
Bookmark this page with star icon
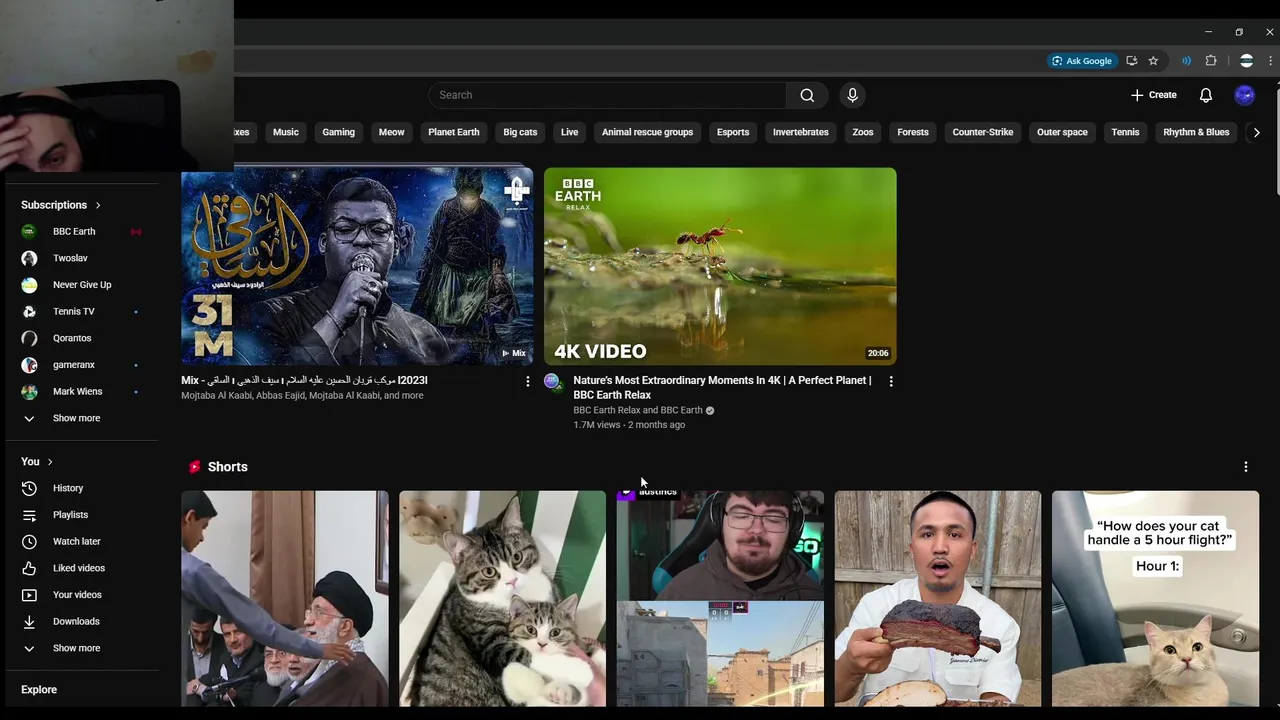tap(1153, 61)
